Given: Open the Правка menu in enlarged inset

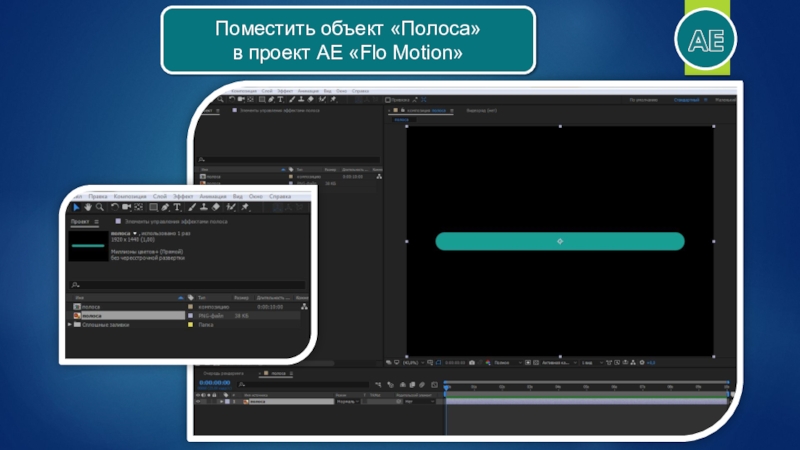Looking at the screenshot, I should coord(97,196).
